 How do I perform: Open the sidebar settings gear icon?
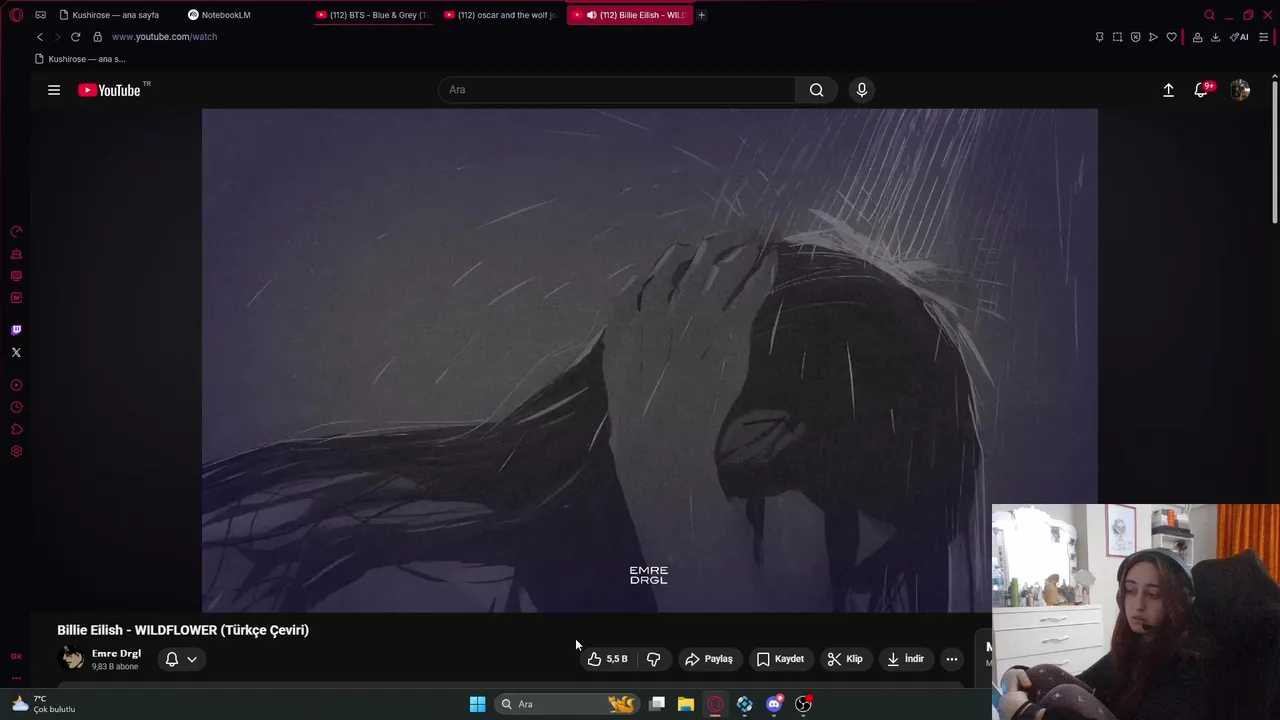[16, 451]
